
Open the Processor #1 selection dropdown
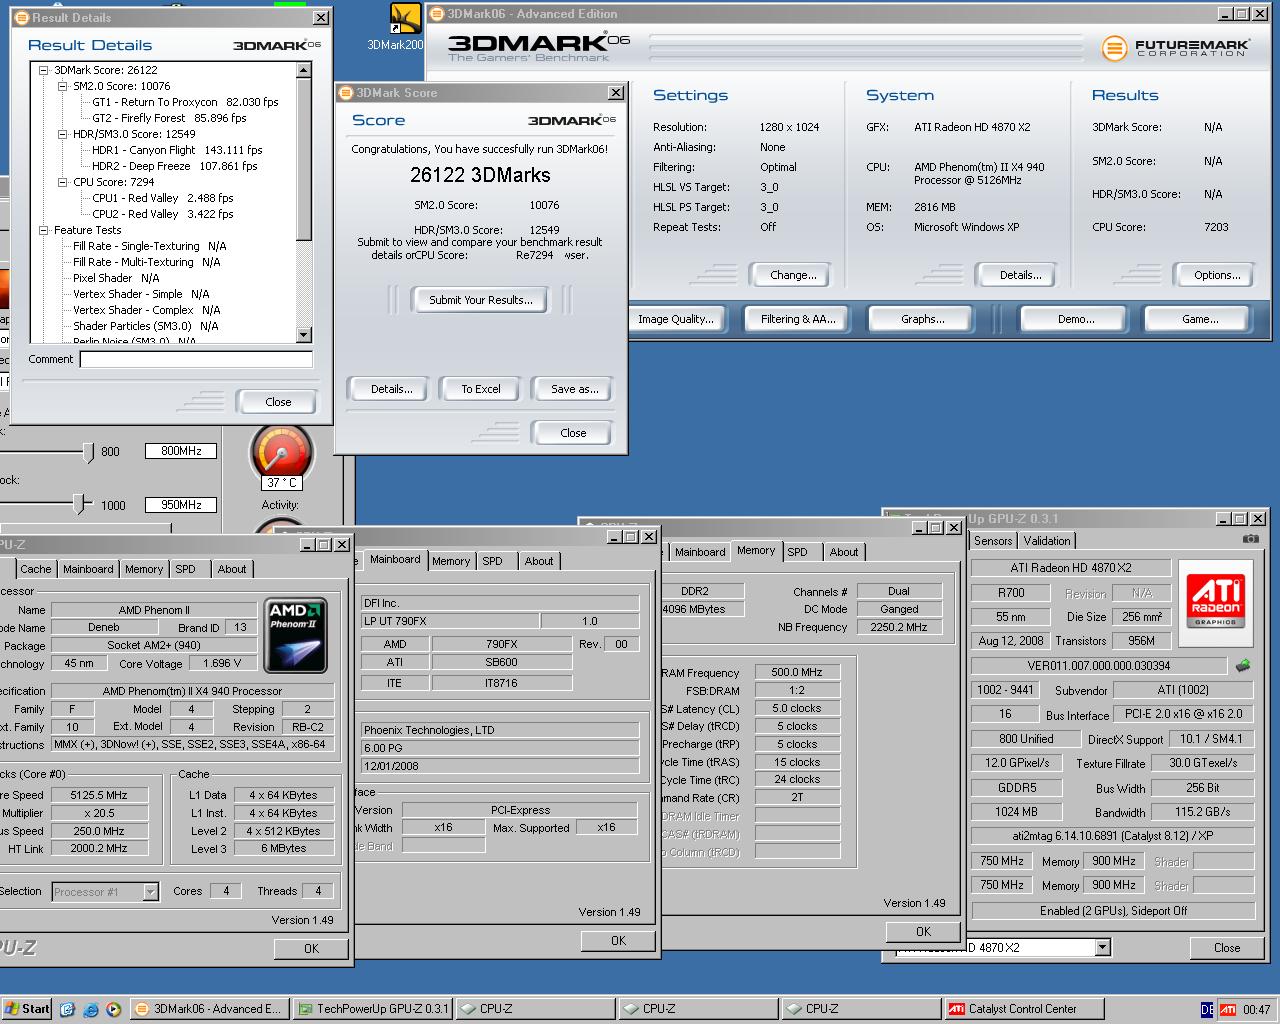[150, 891]
